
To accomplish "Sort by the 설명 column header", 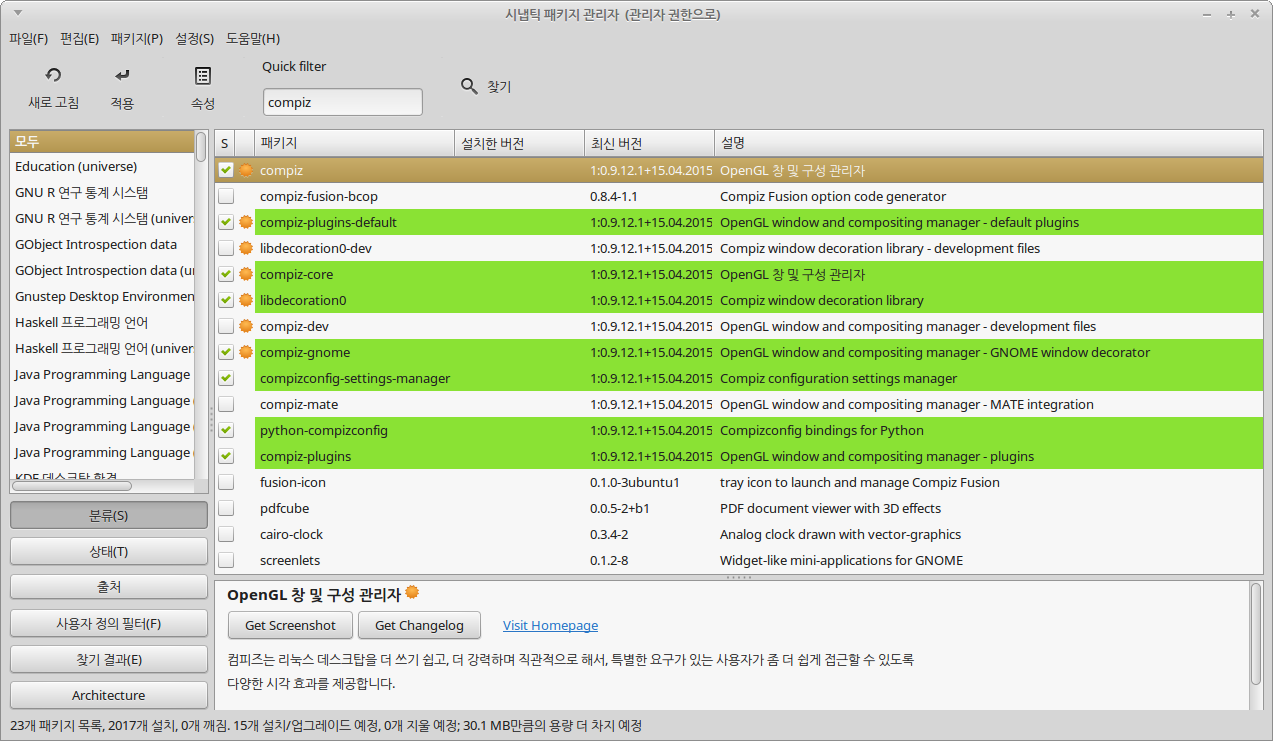I will (x=988, y=144).
